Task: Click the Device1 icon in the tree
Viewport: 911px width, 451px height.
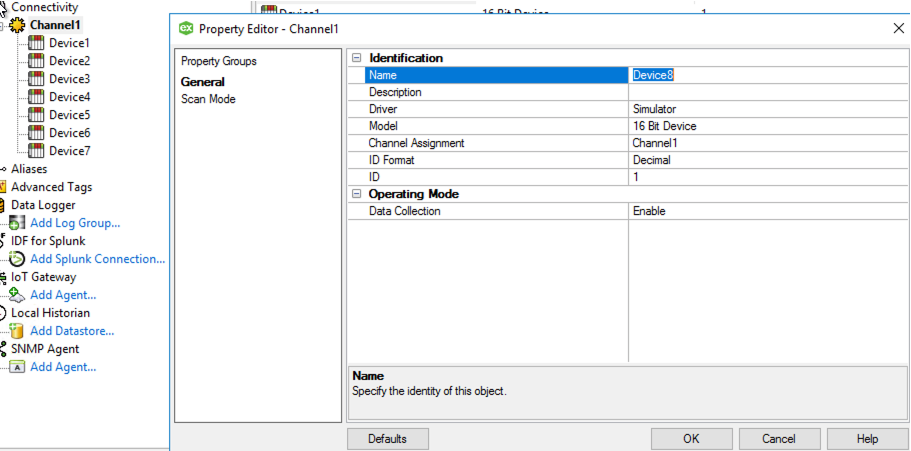Action: pos(37,43)
